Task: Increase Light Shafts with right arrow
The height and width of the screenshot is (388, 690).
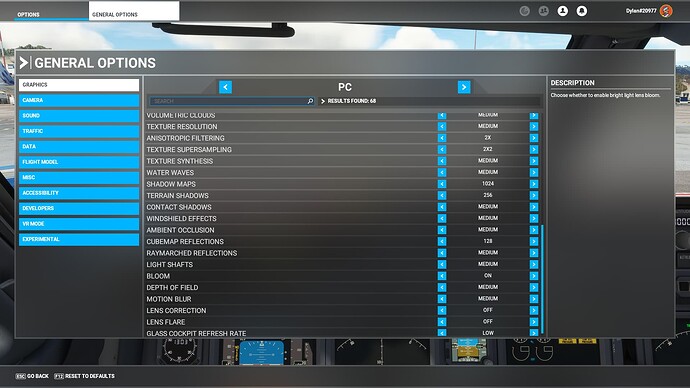Action: (x=534, y=264)
